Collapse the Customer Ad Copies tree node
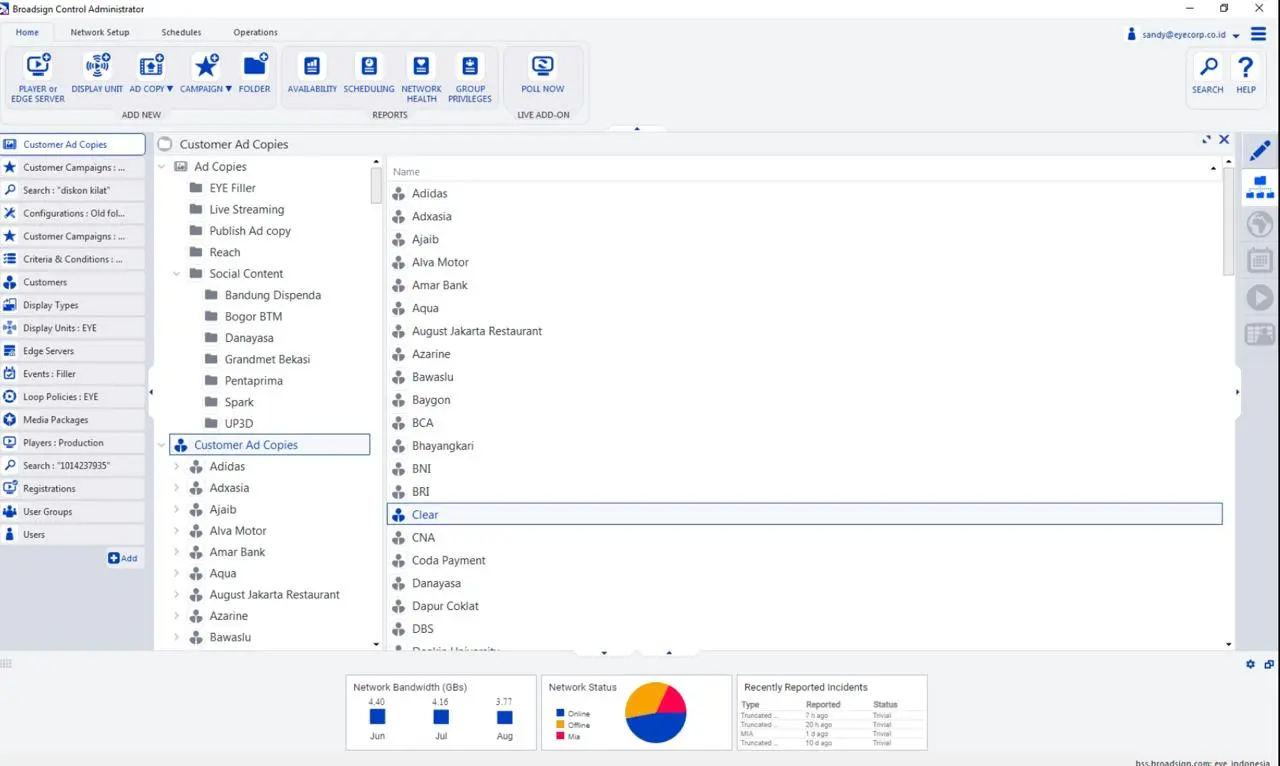This screenshot has width=1280, height=766. click(x=162, y=445)
